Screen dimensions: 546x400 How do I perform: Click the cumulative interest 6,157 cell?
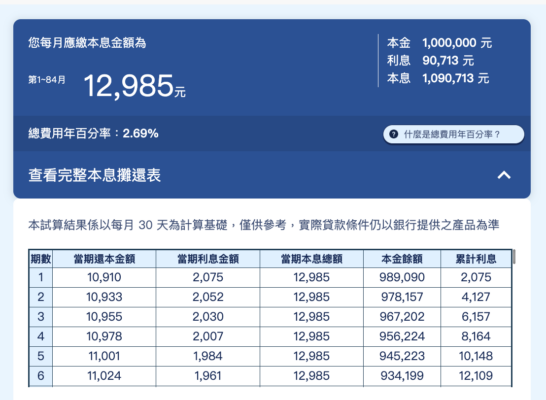476,317
